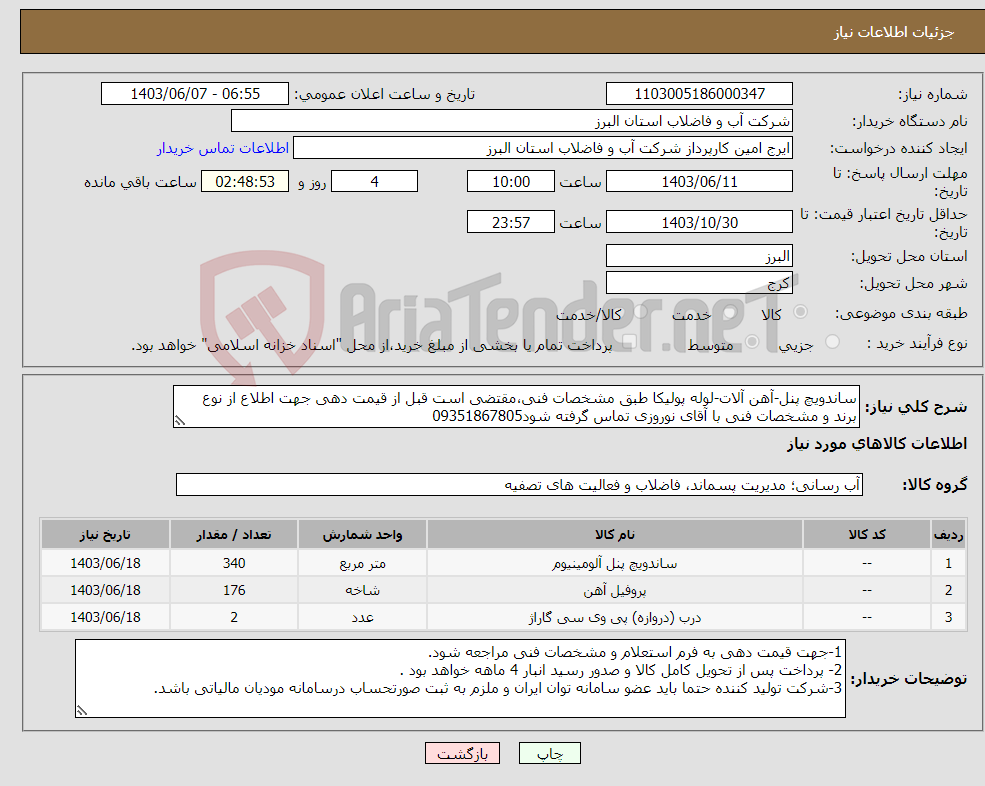Viewport: 985px width, 786px height.
Task: Click row number 3 cell
Action: coord(948,617)
